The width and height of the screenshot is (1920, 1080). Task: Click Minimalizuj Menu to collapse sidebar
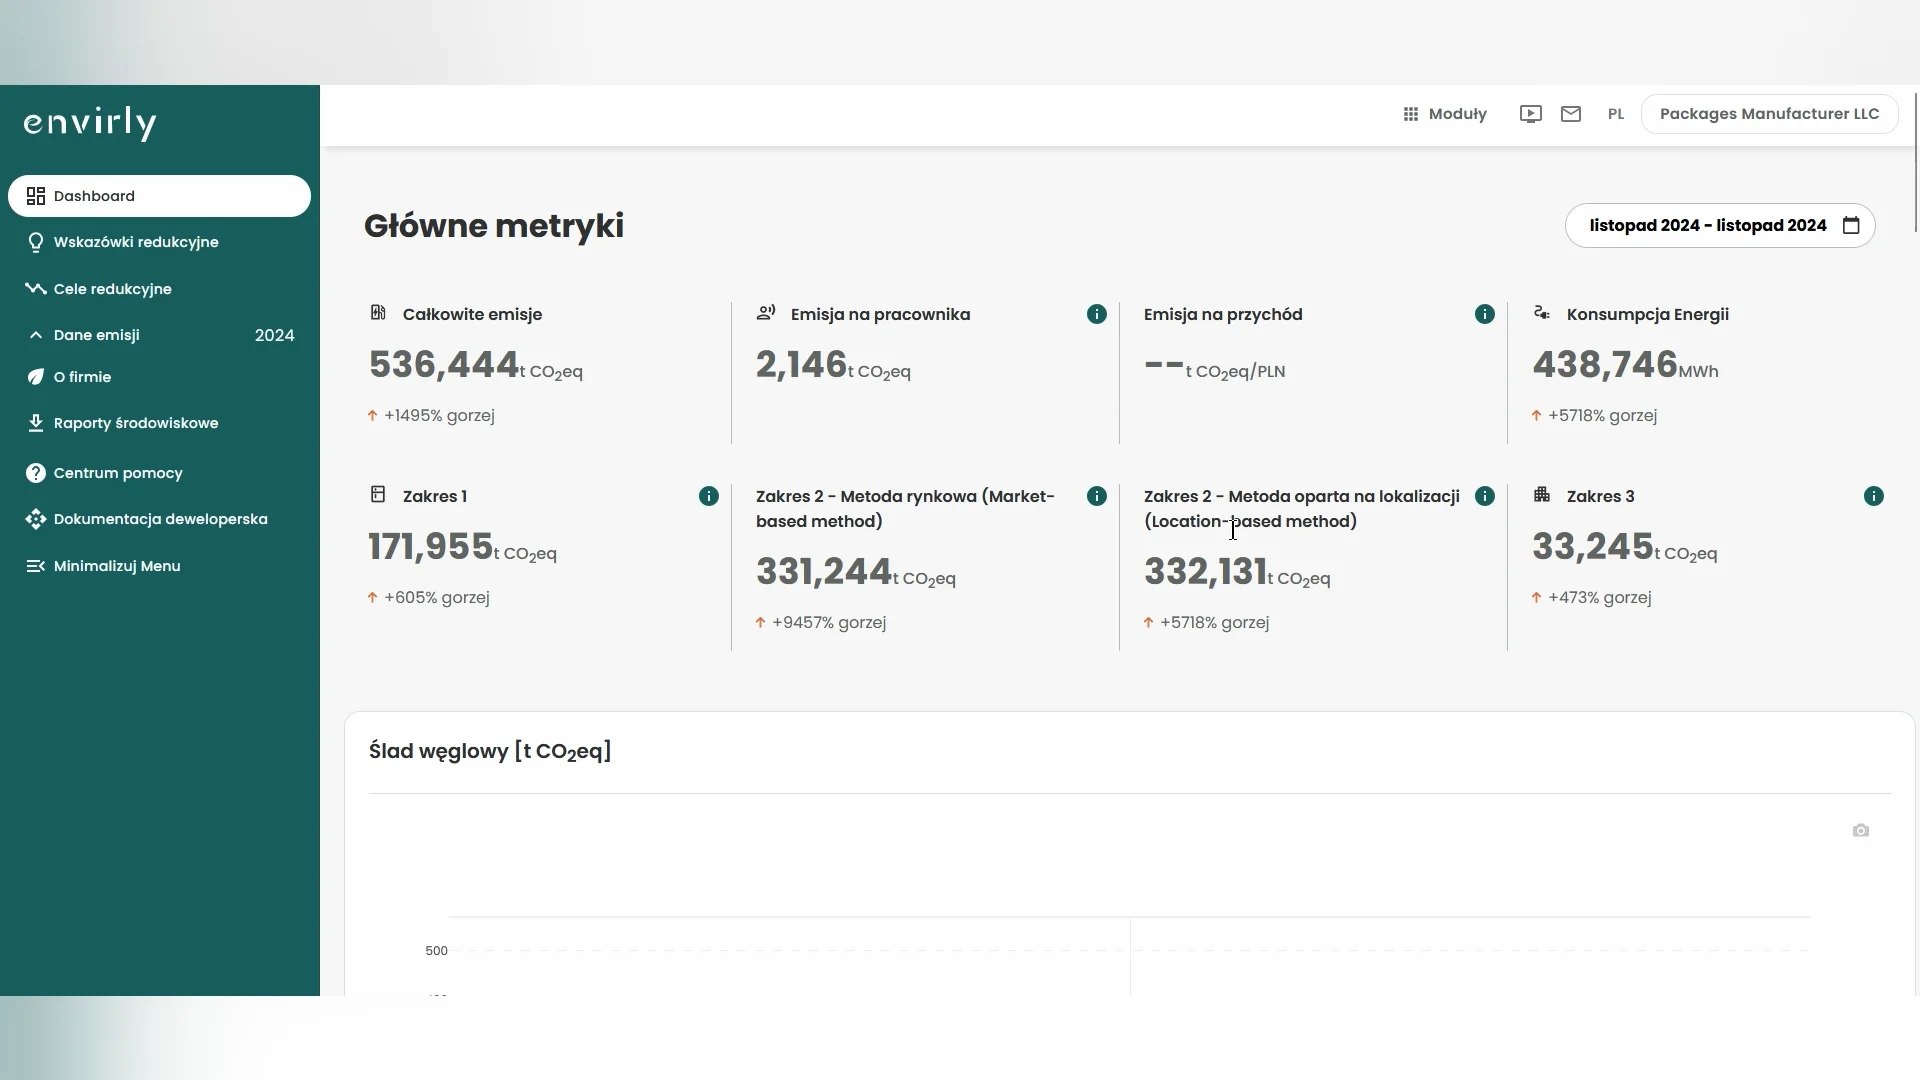click(x=116, y=566)
